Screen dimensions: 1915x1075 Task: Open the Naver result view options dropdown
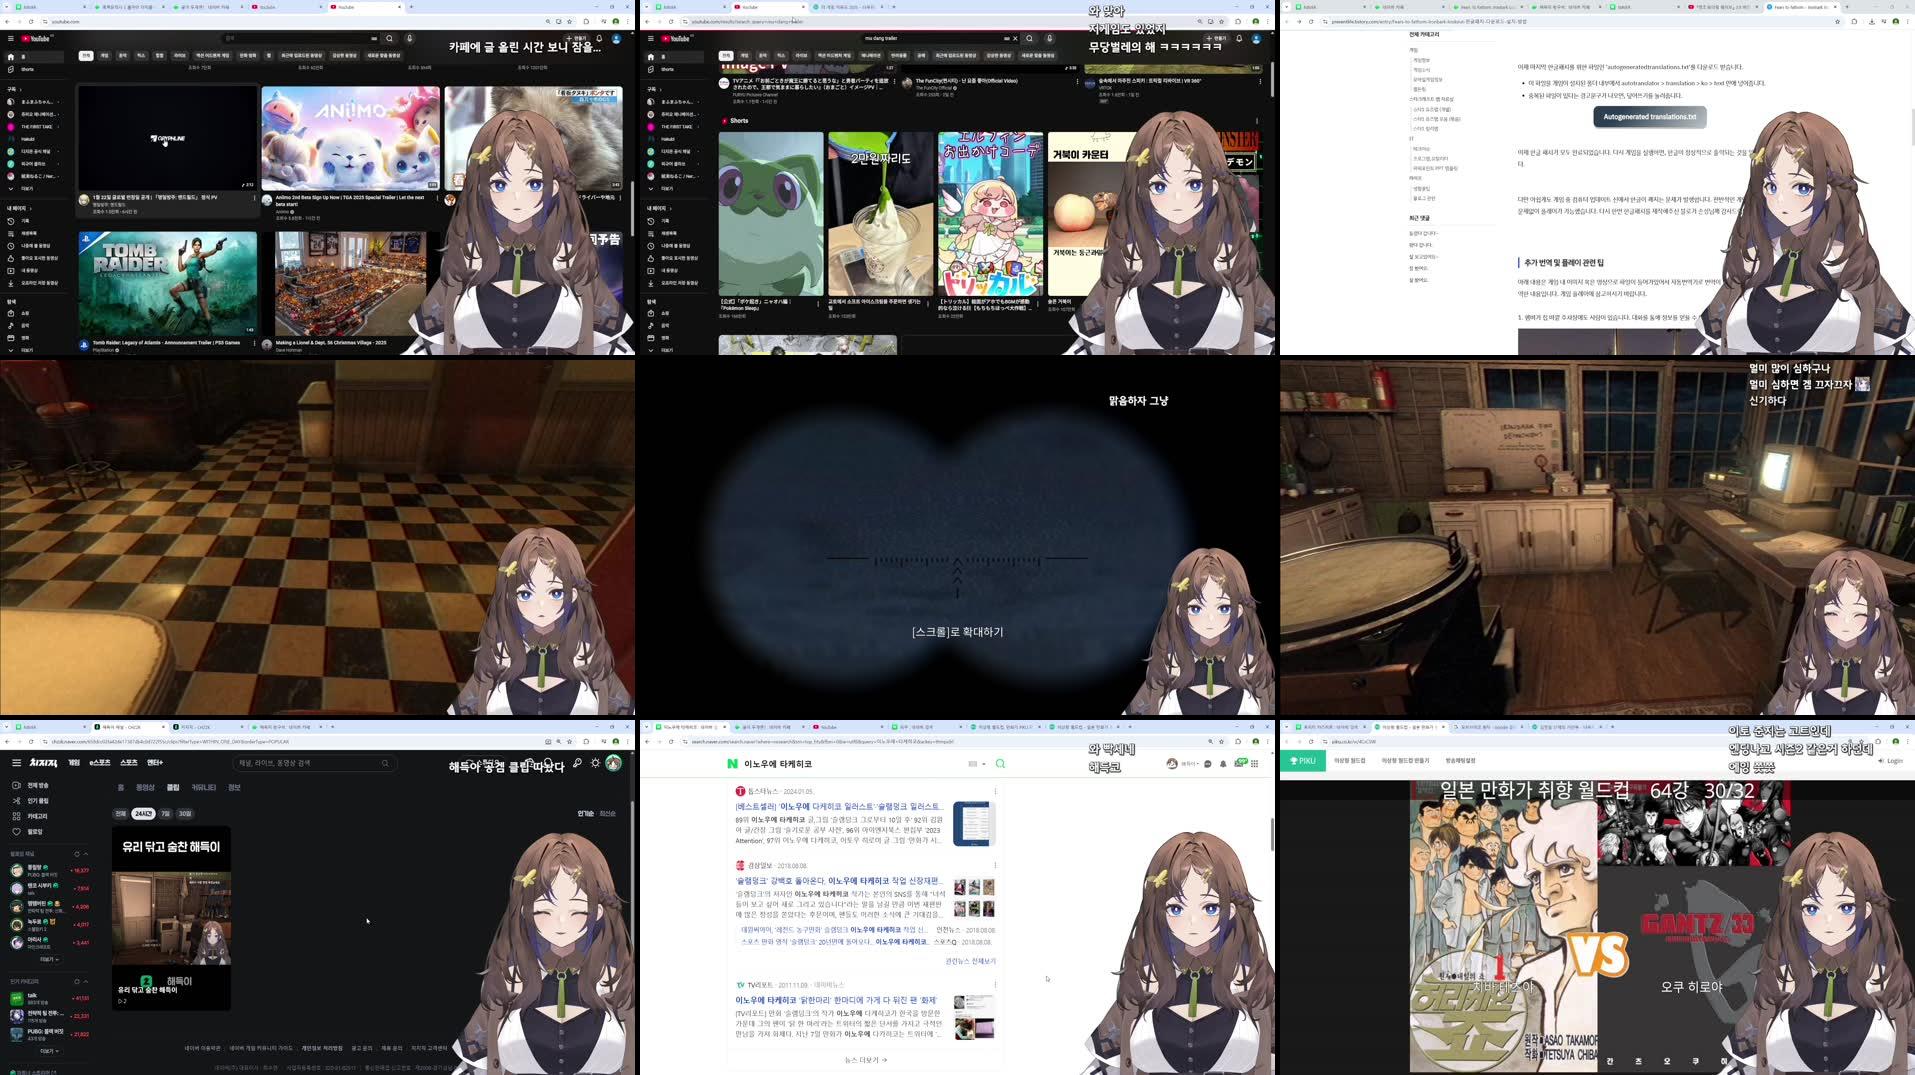977,764
